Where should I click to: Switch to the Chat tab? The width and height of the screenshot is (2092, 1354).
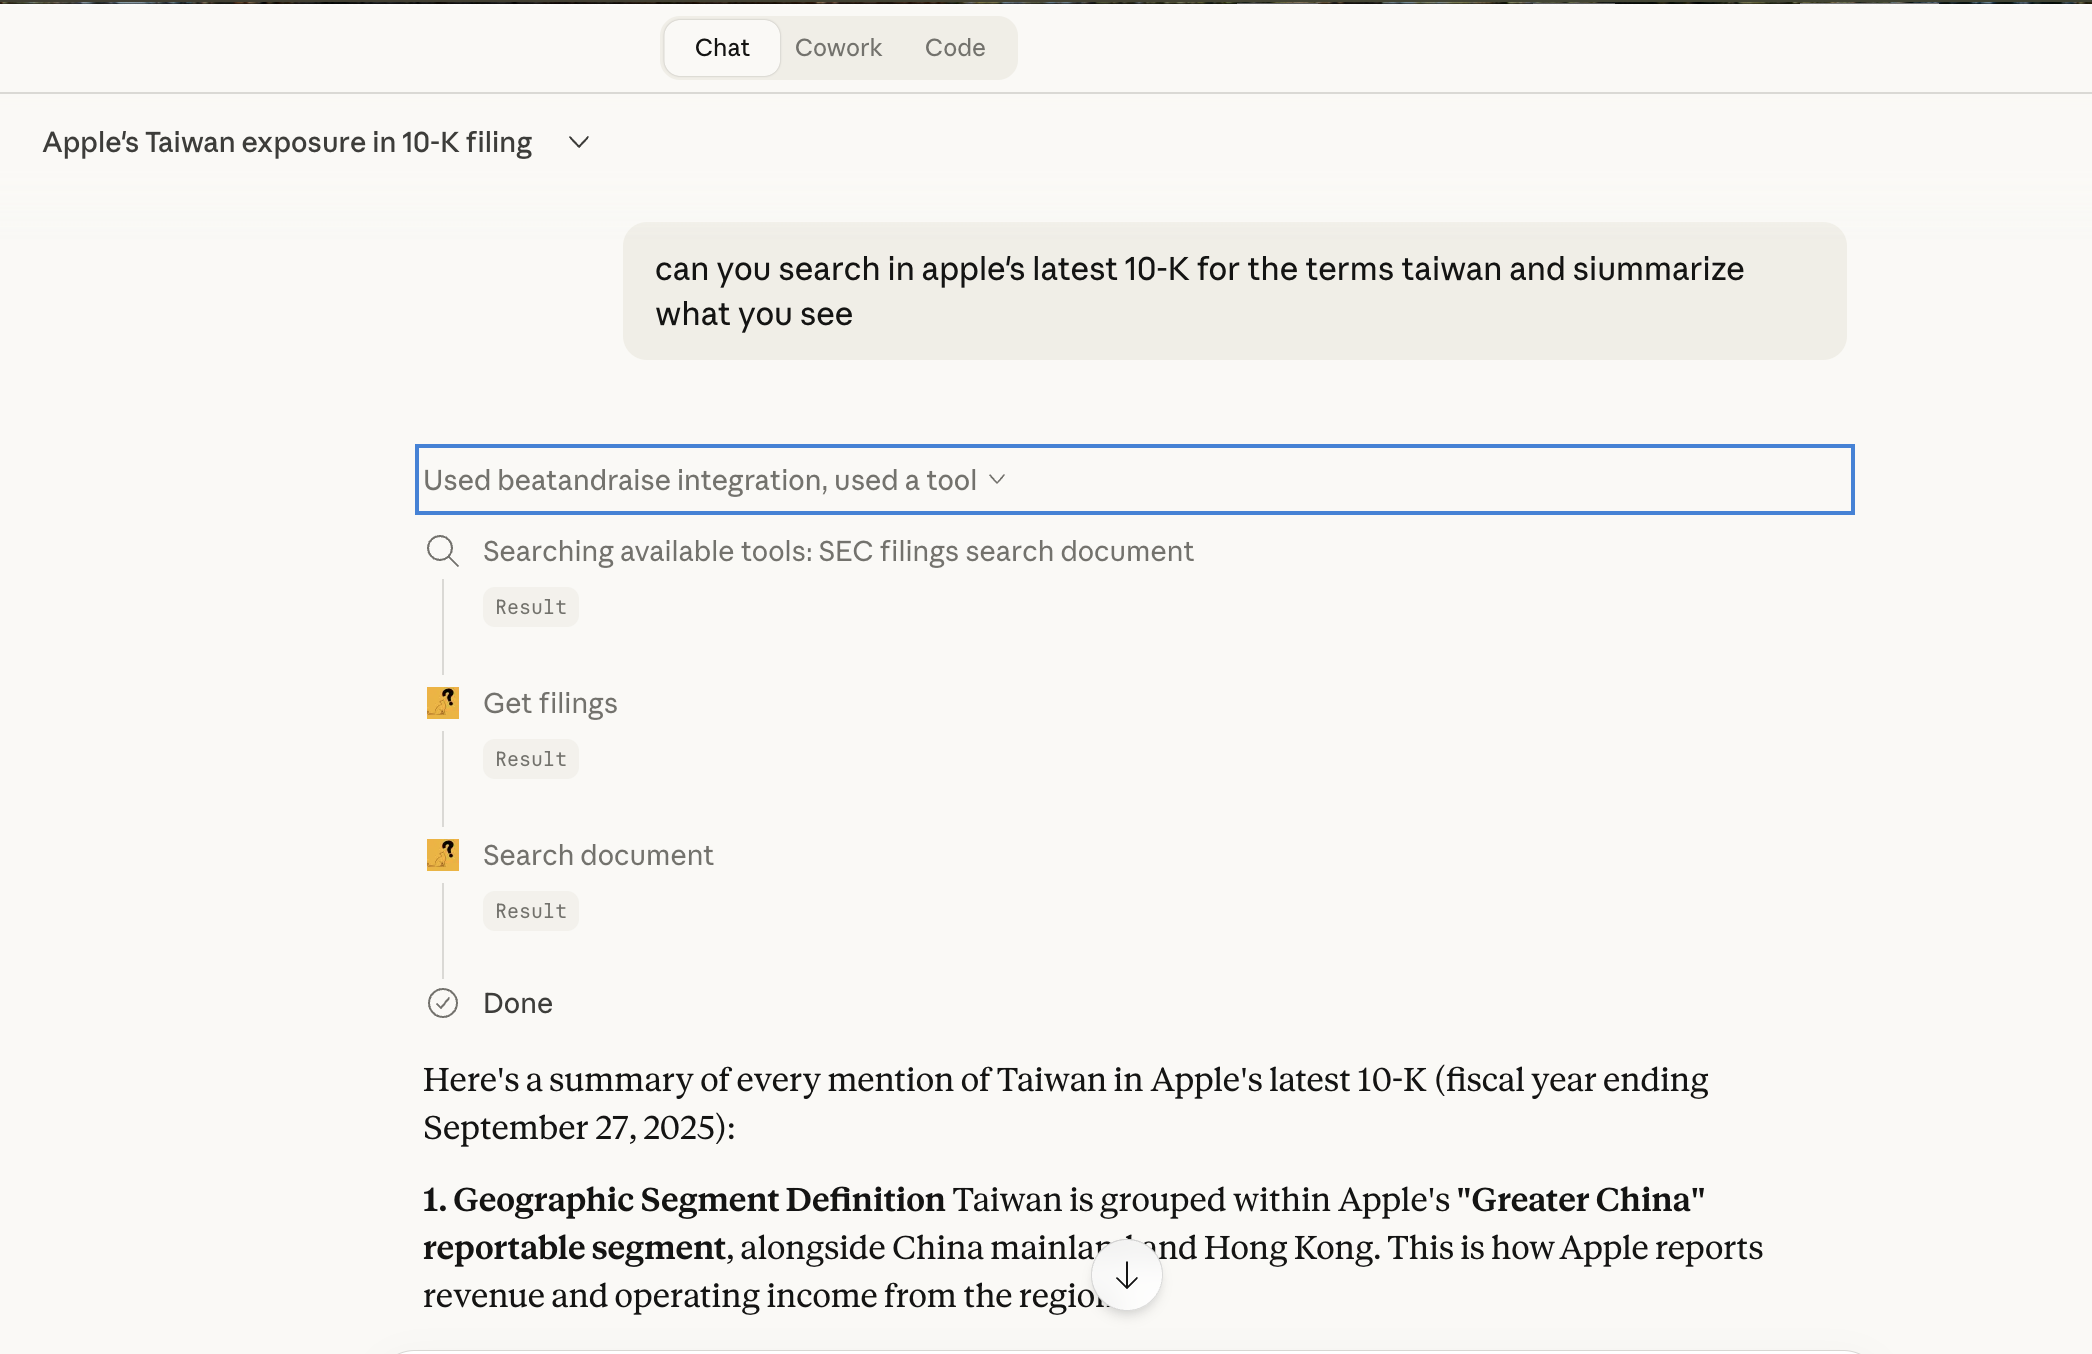coord(722,48)
